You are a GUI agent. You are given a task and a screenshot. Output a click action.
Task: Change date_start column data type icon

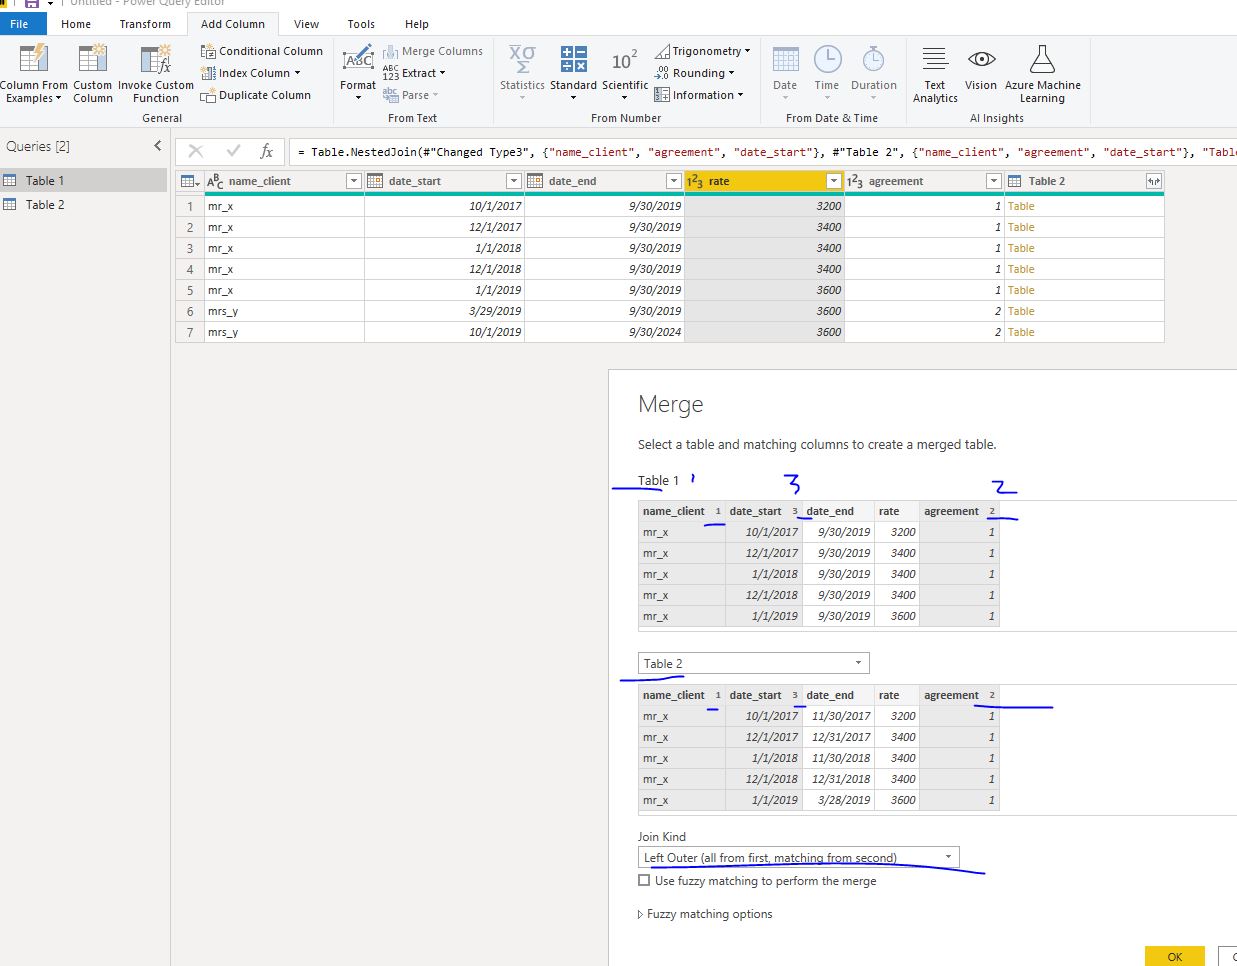375,181
